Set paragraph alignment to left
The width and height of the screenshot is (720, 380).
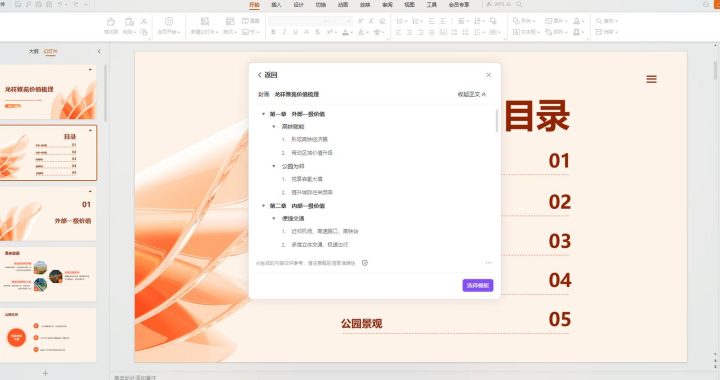399,32
